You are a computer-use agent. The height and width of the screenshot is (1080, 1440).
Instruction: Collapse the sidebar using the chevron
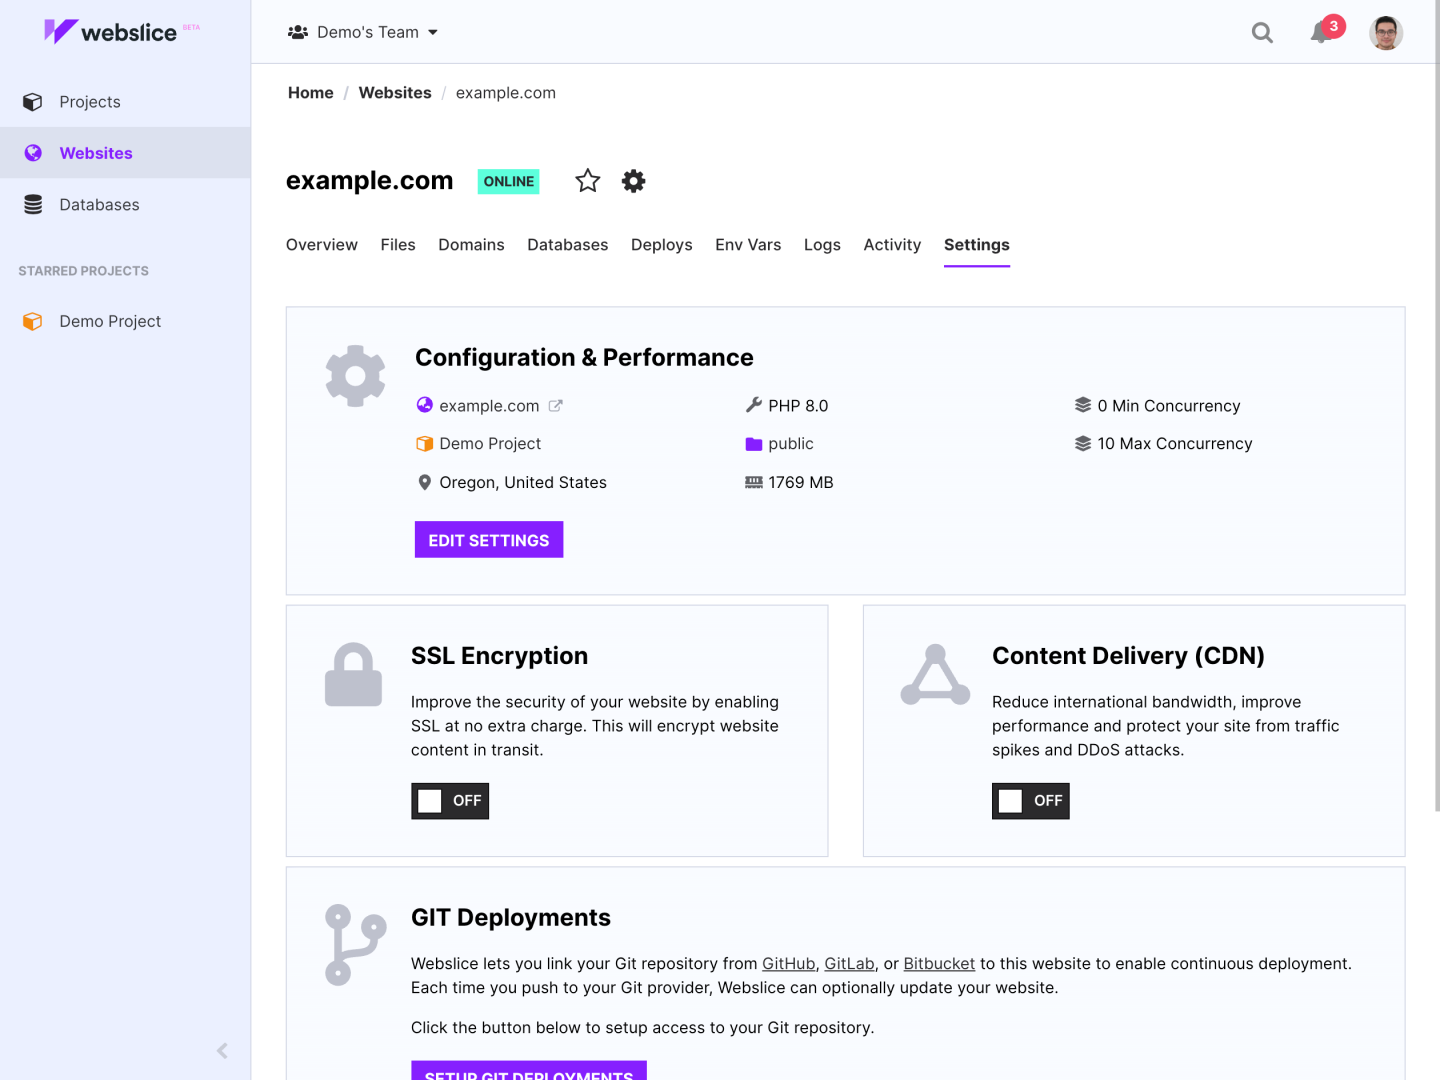[221, 1050]
